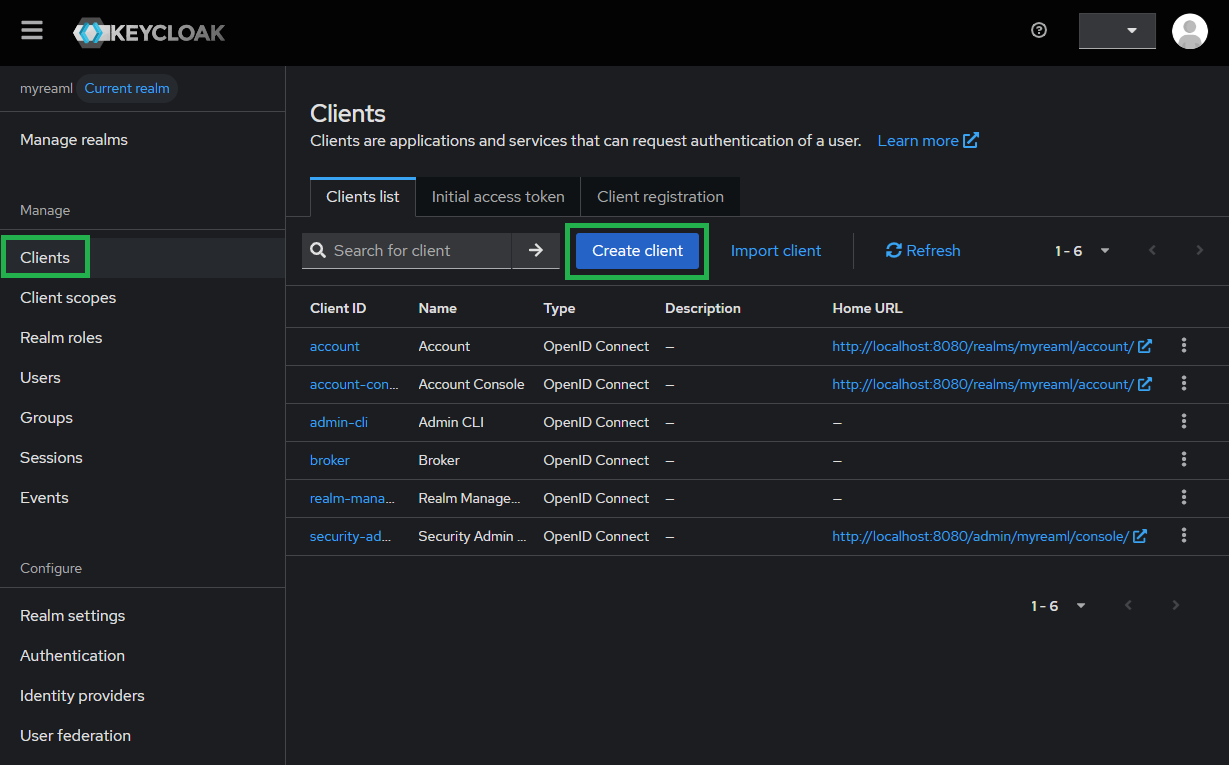
Task: Click the Keycloak logo
Action: [150, 32]
